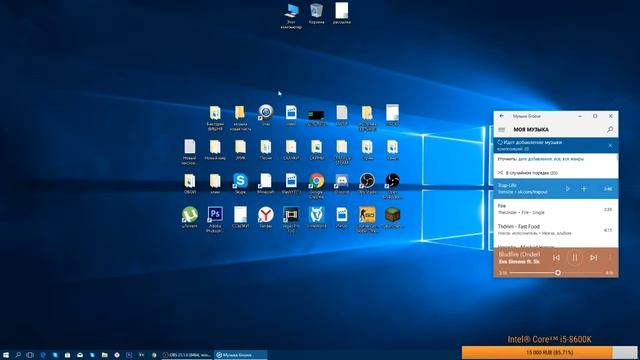Image resolution: width=640 pixels, height=360 pixels.
Task: Select the рассылка file at top
Action: click(342, 13)
